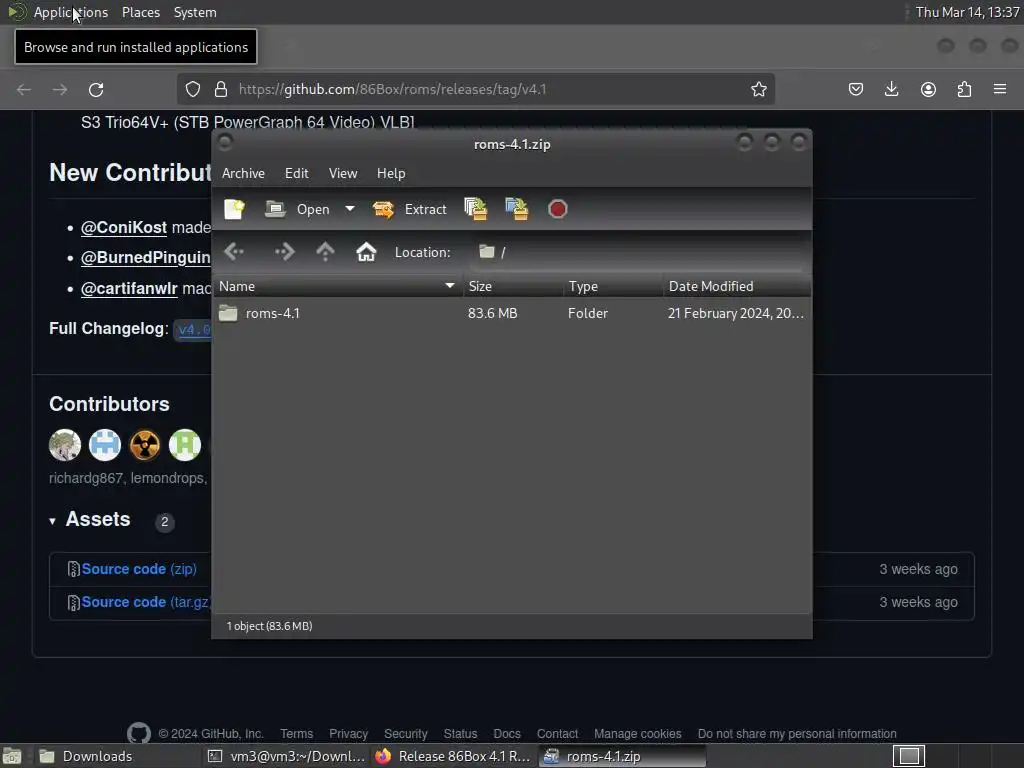This screenshot has width=1024, height=768.
Task: Sort by the Date Modified column header
Action: [x=737, y=286]
